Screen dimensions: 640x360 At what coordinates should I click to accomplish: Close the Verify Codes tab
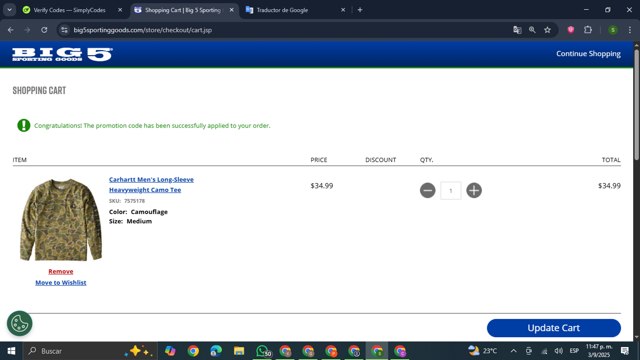[120, 10]
